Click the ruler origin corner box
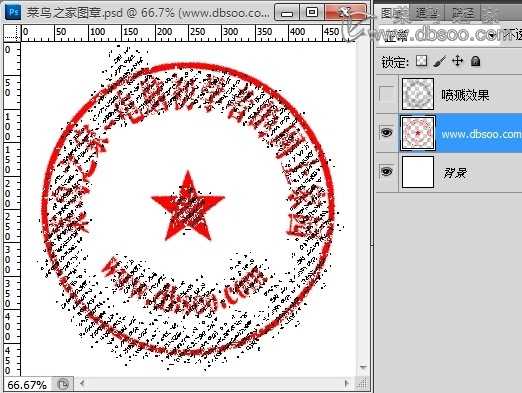Viewport: 522px width, 393px height. click(x=12, y=33)
